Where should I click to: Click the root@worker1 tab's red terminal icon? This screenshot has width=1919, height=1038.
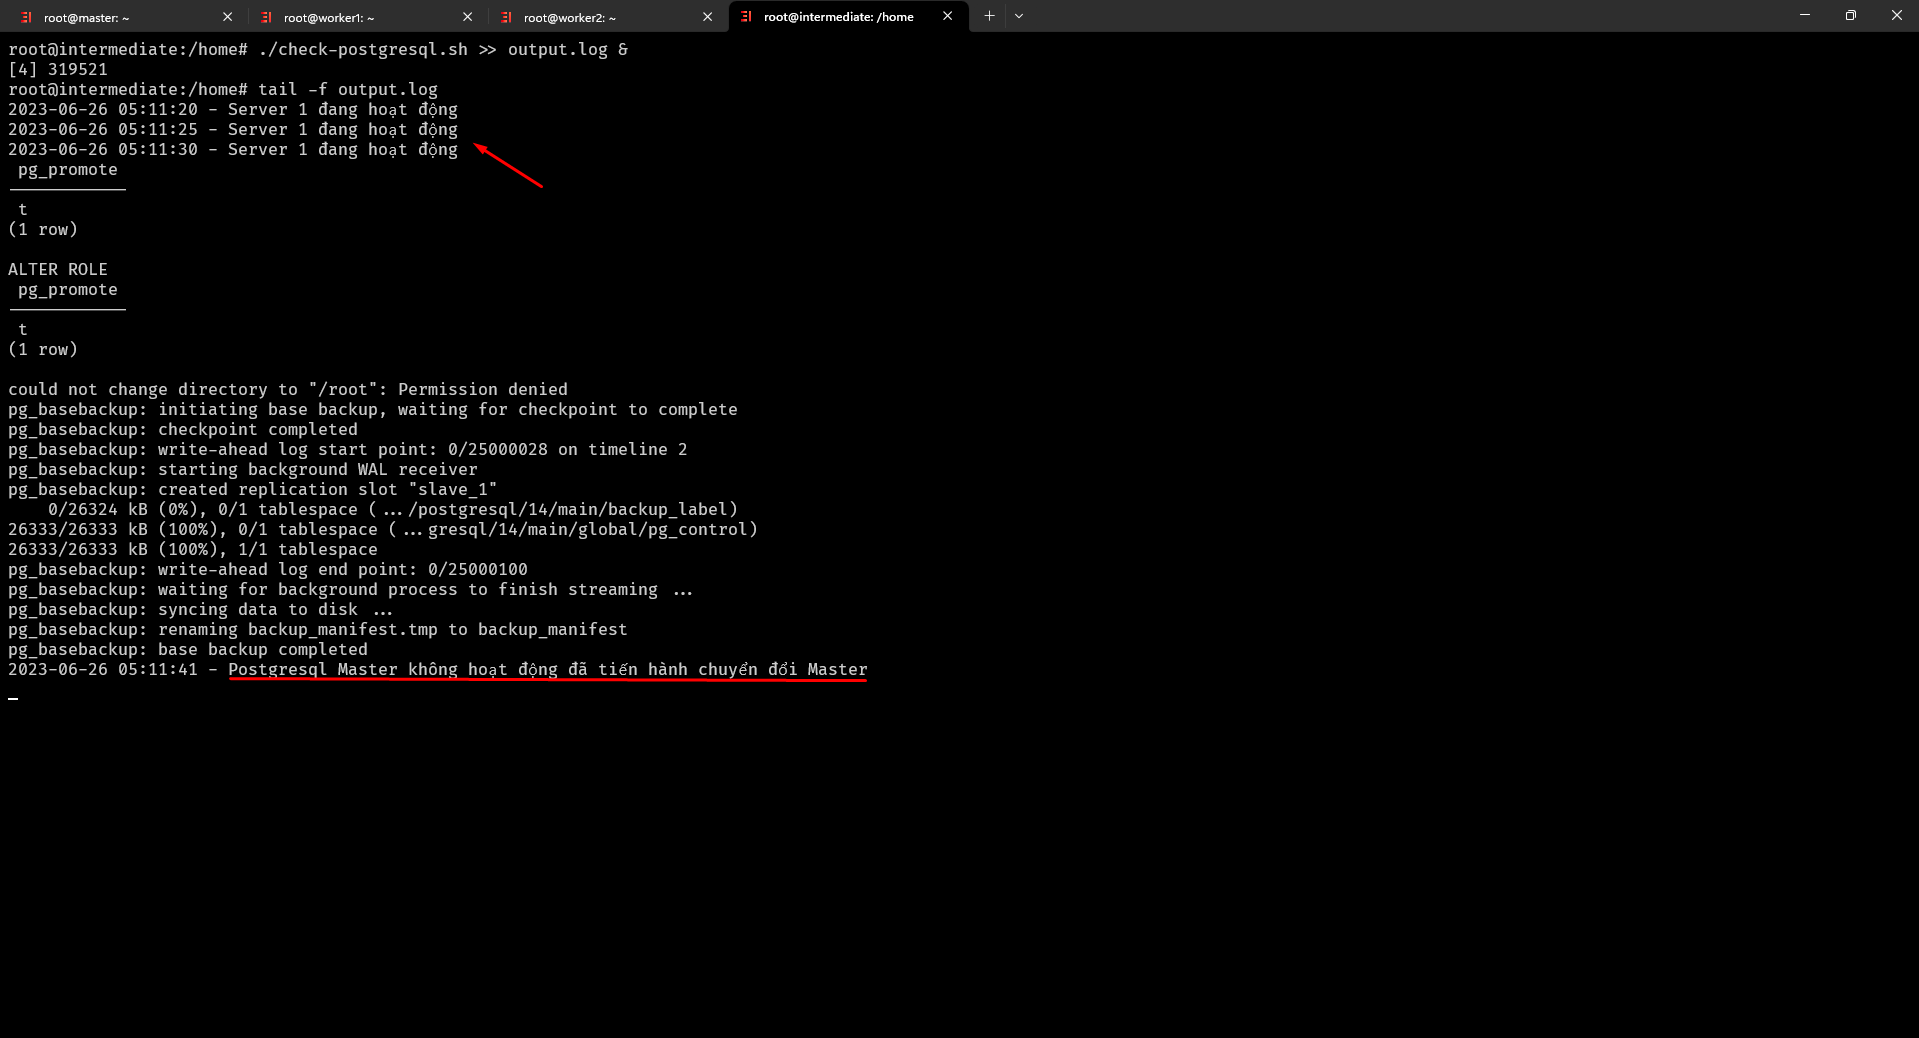pos(266,17)
